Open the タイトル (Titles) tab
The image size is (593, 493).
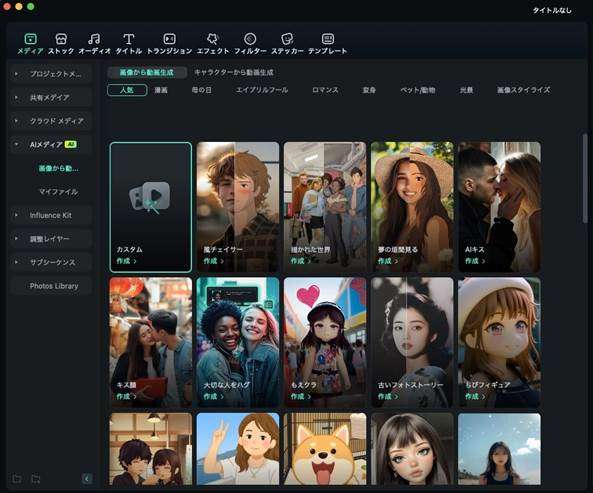pos(129,44)
